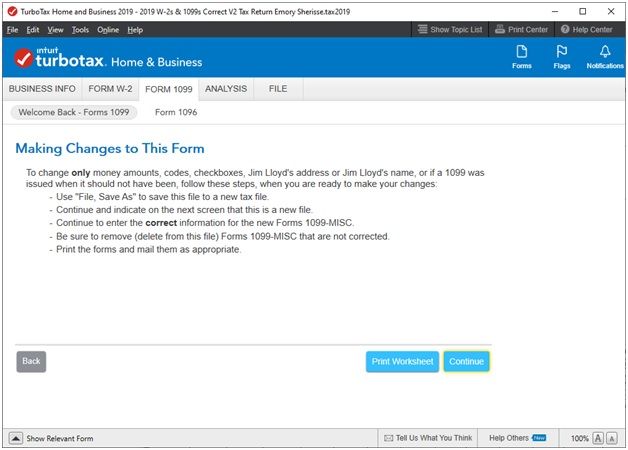This screenshot has width=628, height=450.
Task: Click the smaller text size A icon
Action: pyautogui.click(x=611, y=438)
